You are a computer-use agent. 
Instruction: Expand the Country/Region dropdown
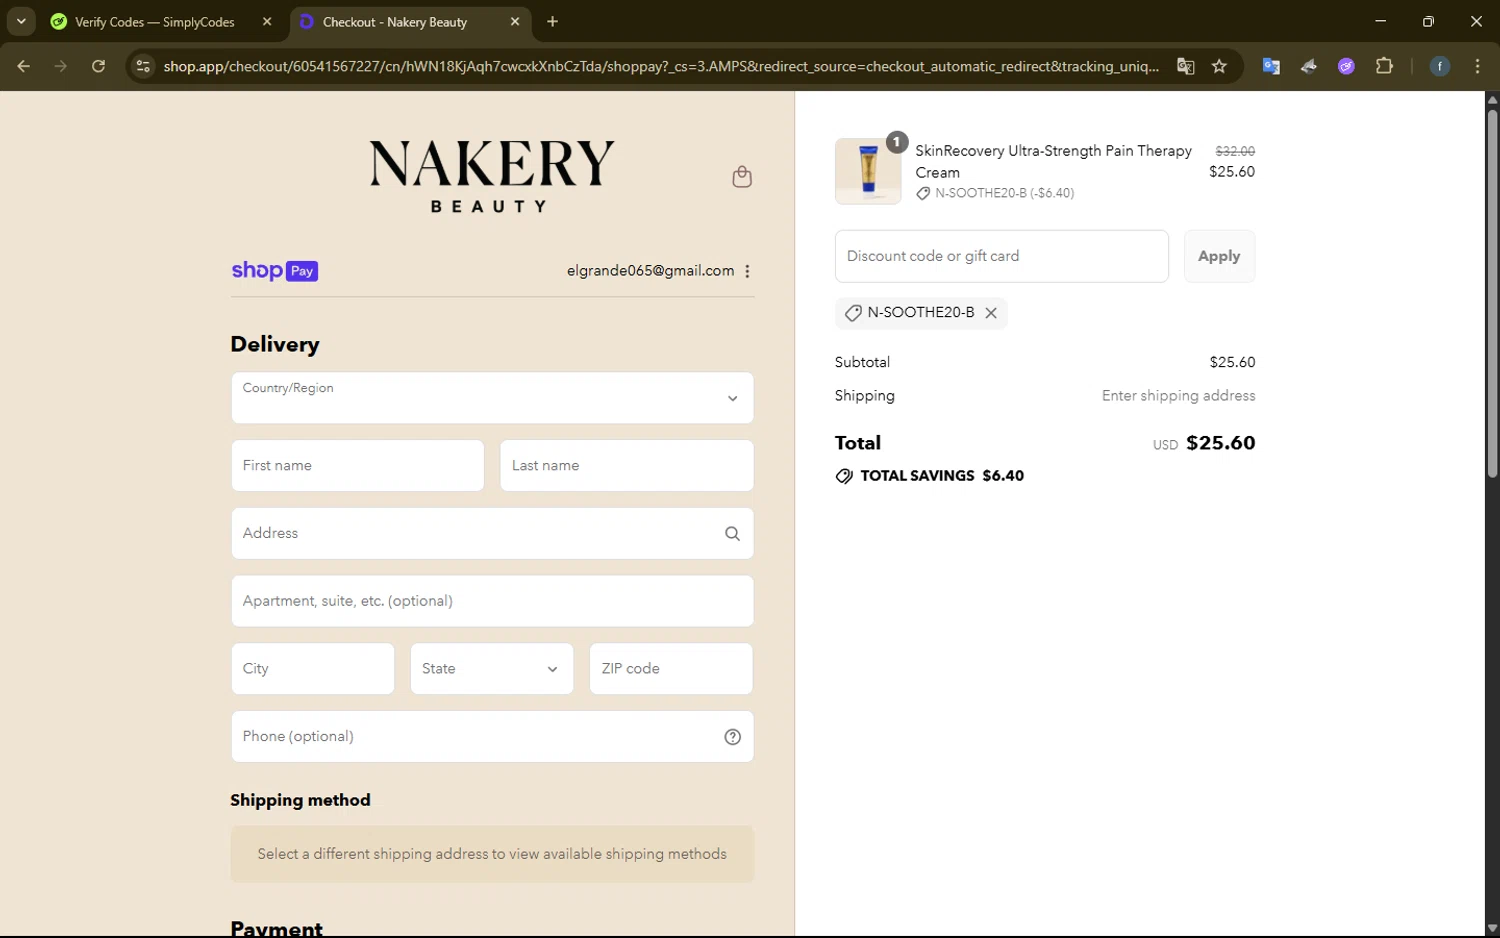492,398
